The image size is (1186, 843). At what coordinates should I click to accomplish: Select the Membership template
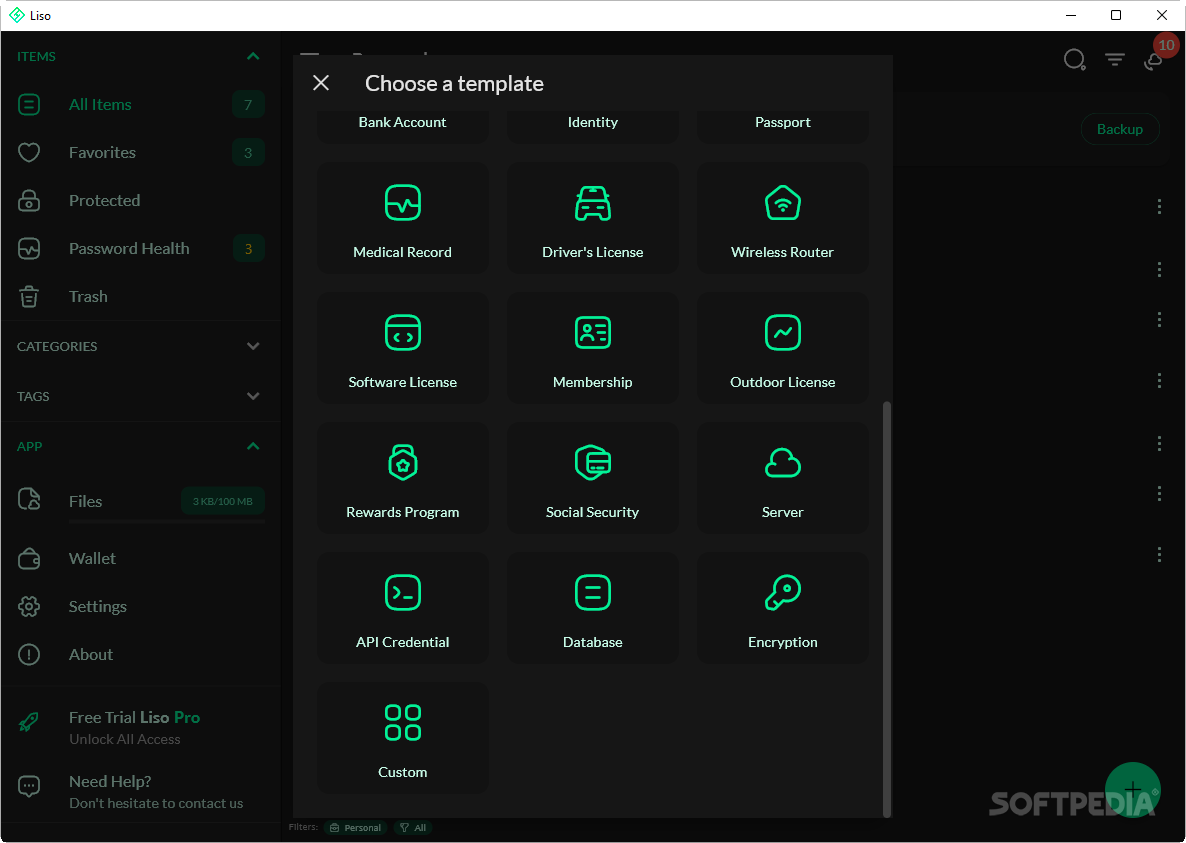pos(592,349)
